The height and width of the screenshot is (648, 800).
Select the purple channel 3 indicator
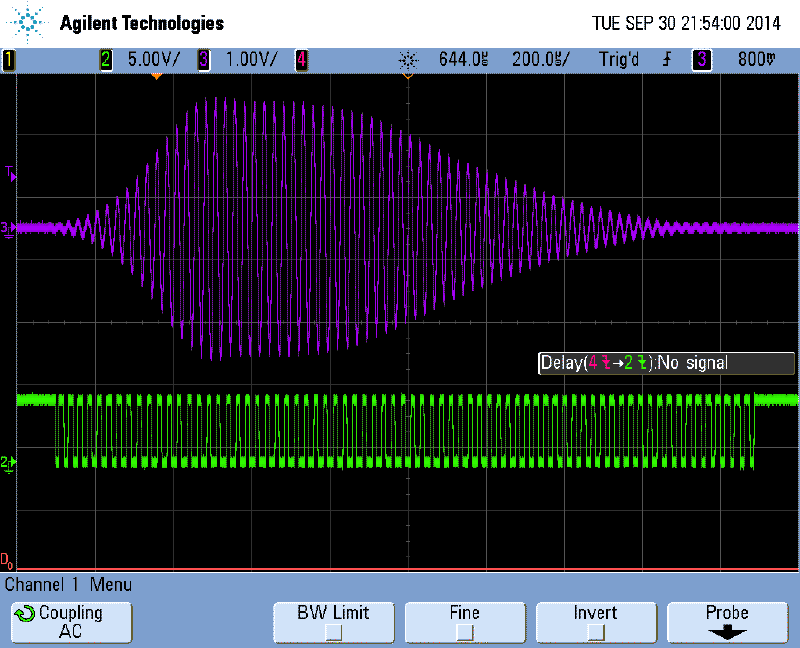204,60
